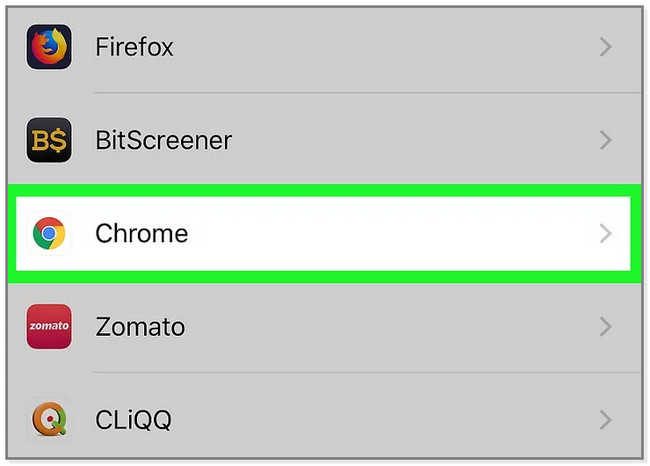Tap the Chrome app icon
The image size is (650, 466).
click(x=49, y=233)
